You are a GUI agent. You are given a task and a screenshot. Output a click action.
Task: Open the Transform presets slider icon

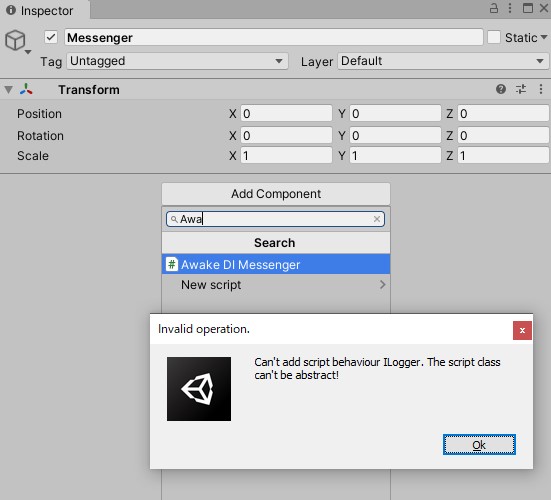click(521, 89)
